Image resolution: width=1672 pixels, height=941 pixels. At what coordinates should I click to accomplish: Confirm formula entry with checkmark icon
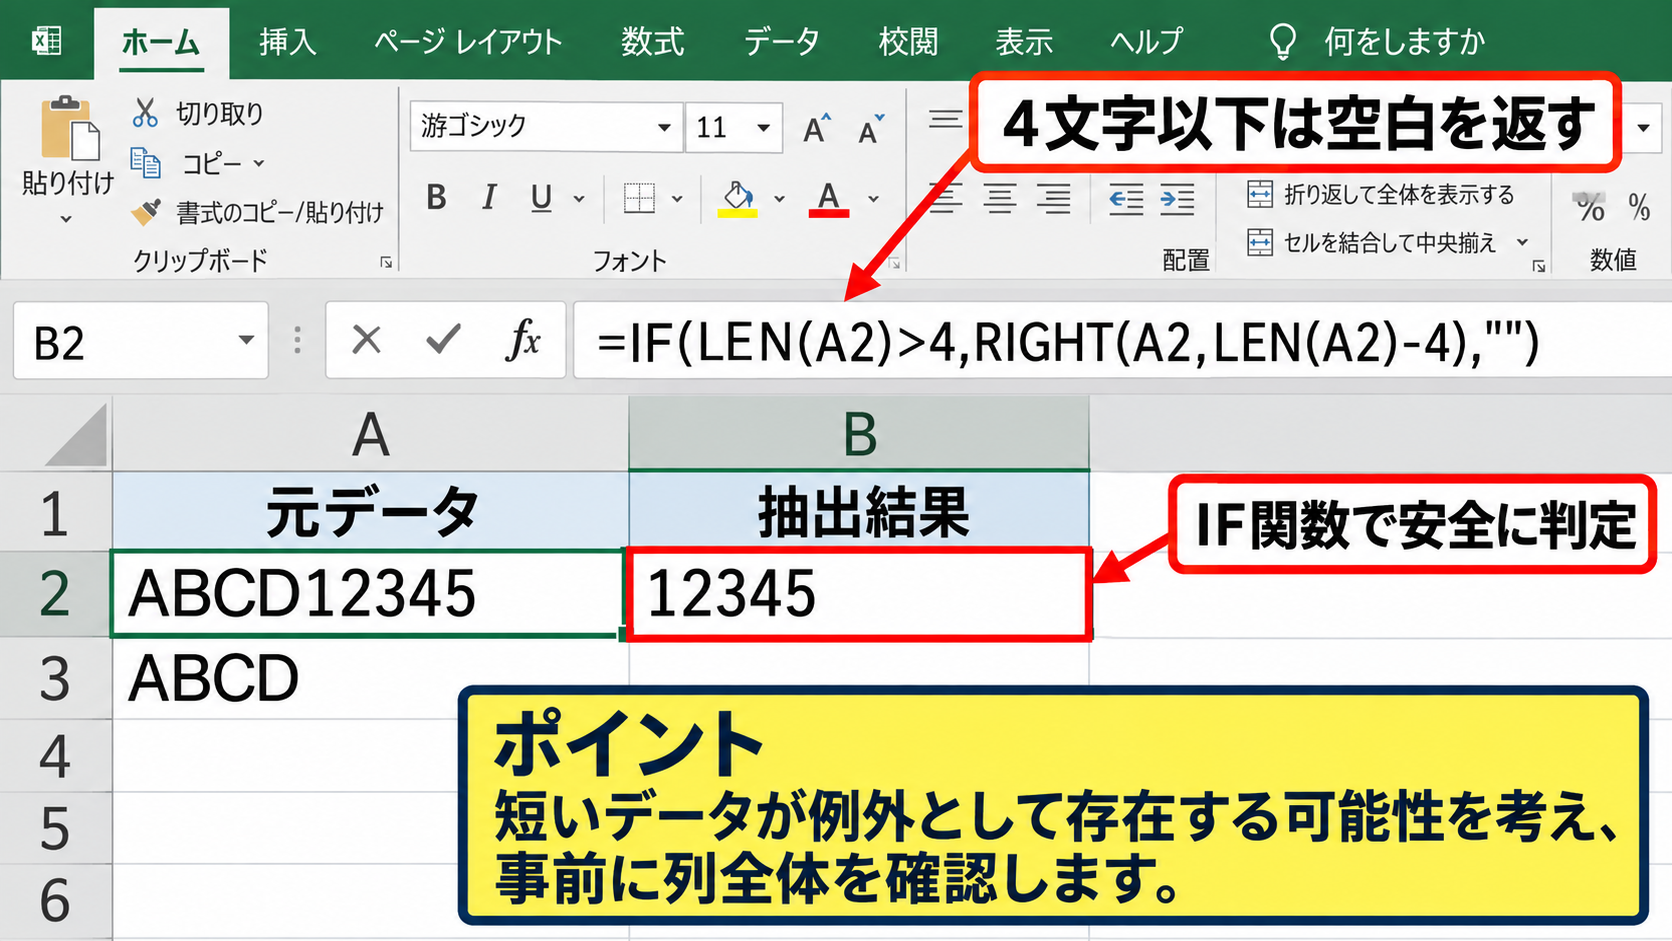click(x=443, y=340)
